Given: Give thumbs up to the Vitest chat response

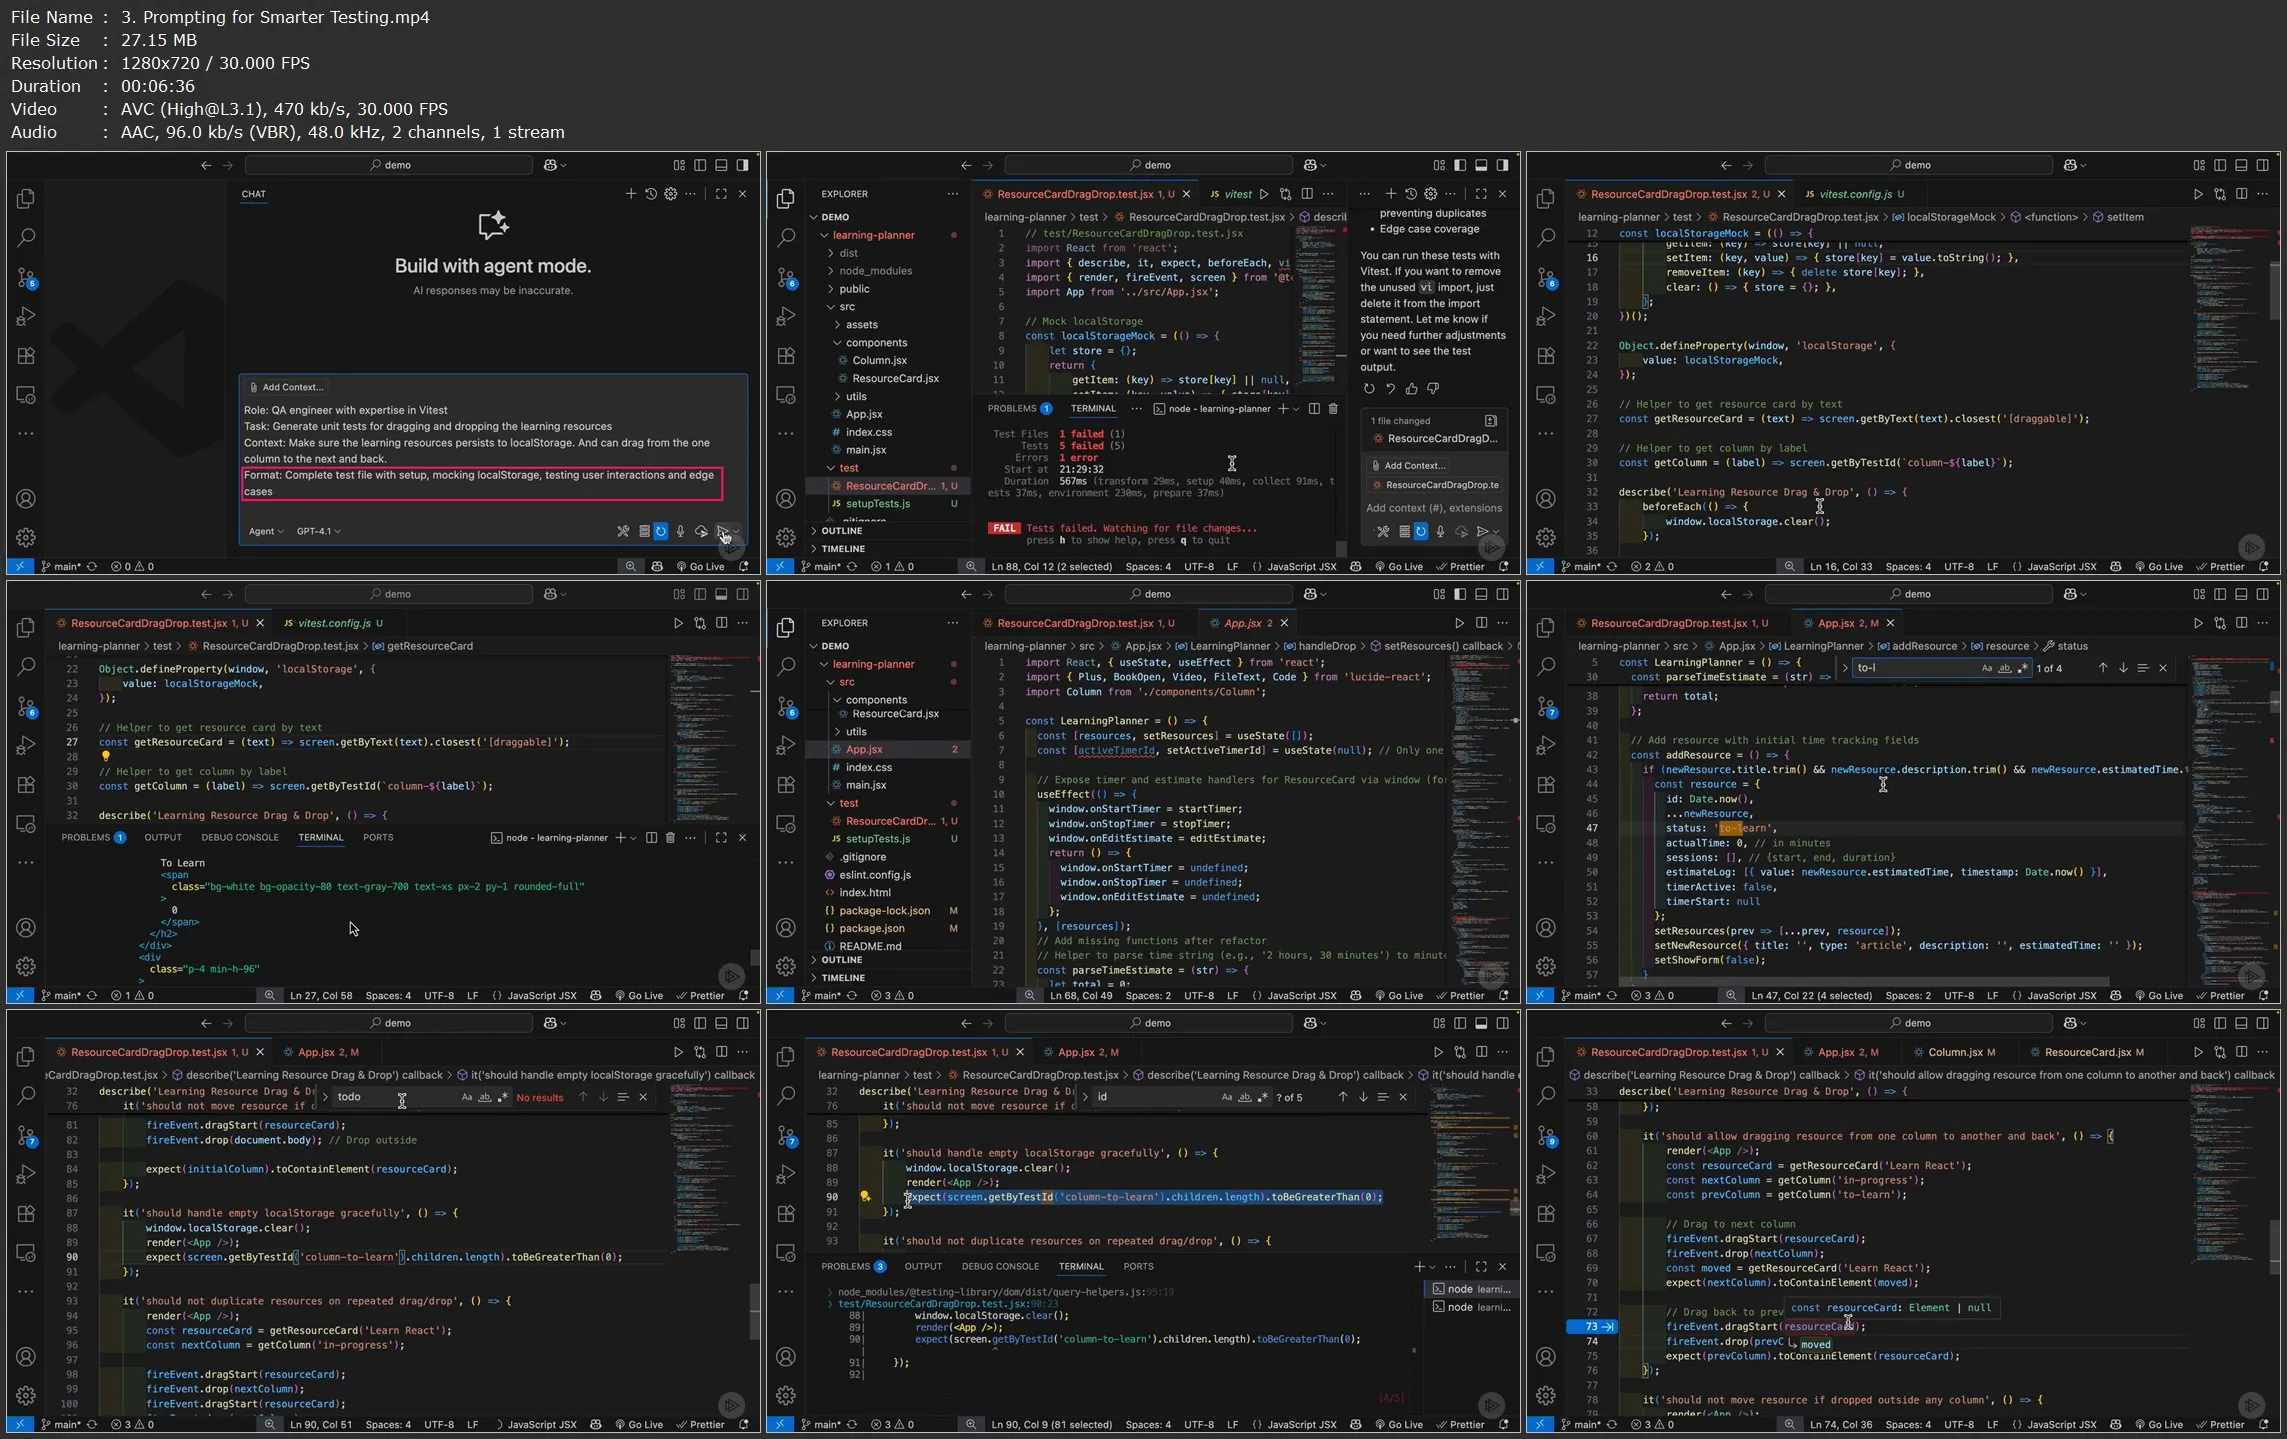Looking at the screenshot, I should pos(1411,389).
